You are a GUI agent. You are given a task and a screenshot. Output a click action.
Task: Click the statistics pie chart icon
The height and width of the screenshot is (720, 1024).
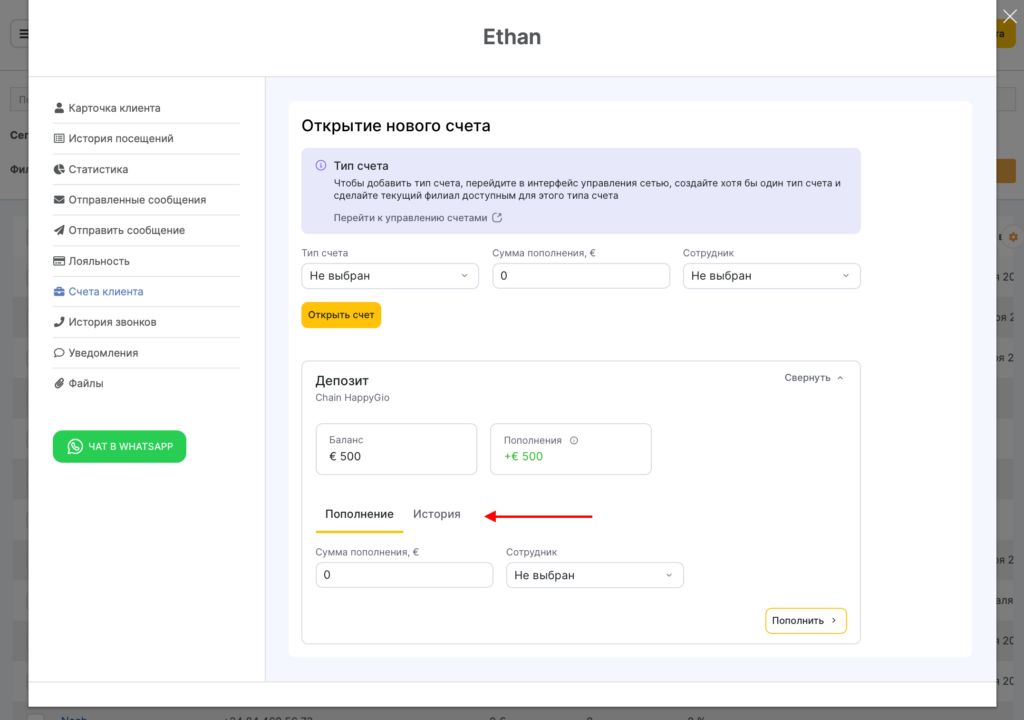coord(60,170)
